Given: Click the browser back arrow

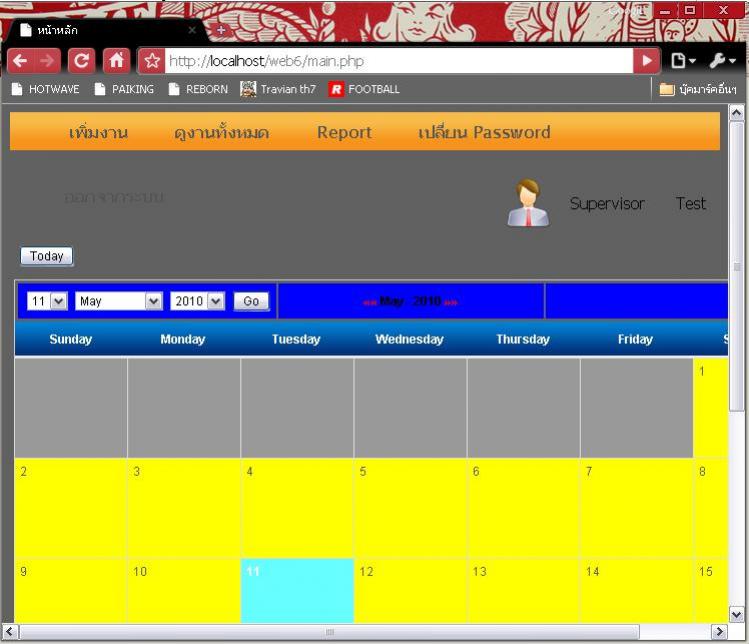Looking at the screenshot, I should (x=20, y=61).
